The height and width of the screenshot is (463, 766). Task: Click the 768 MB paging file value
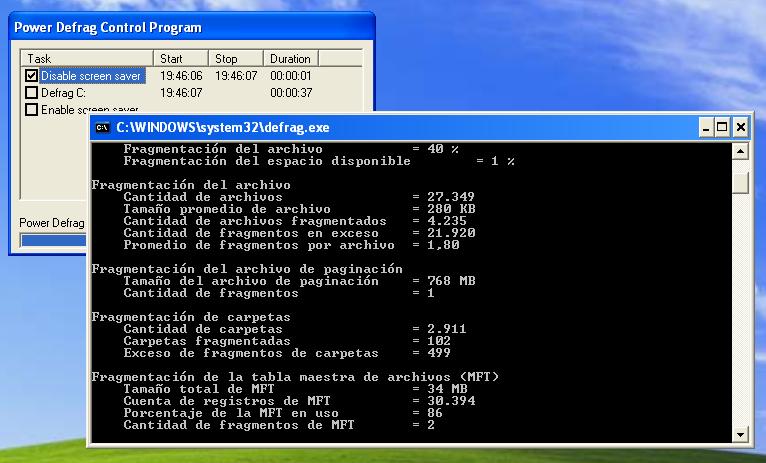pos(451,281)
